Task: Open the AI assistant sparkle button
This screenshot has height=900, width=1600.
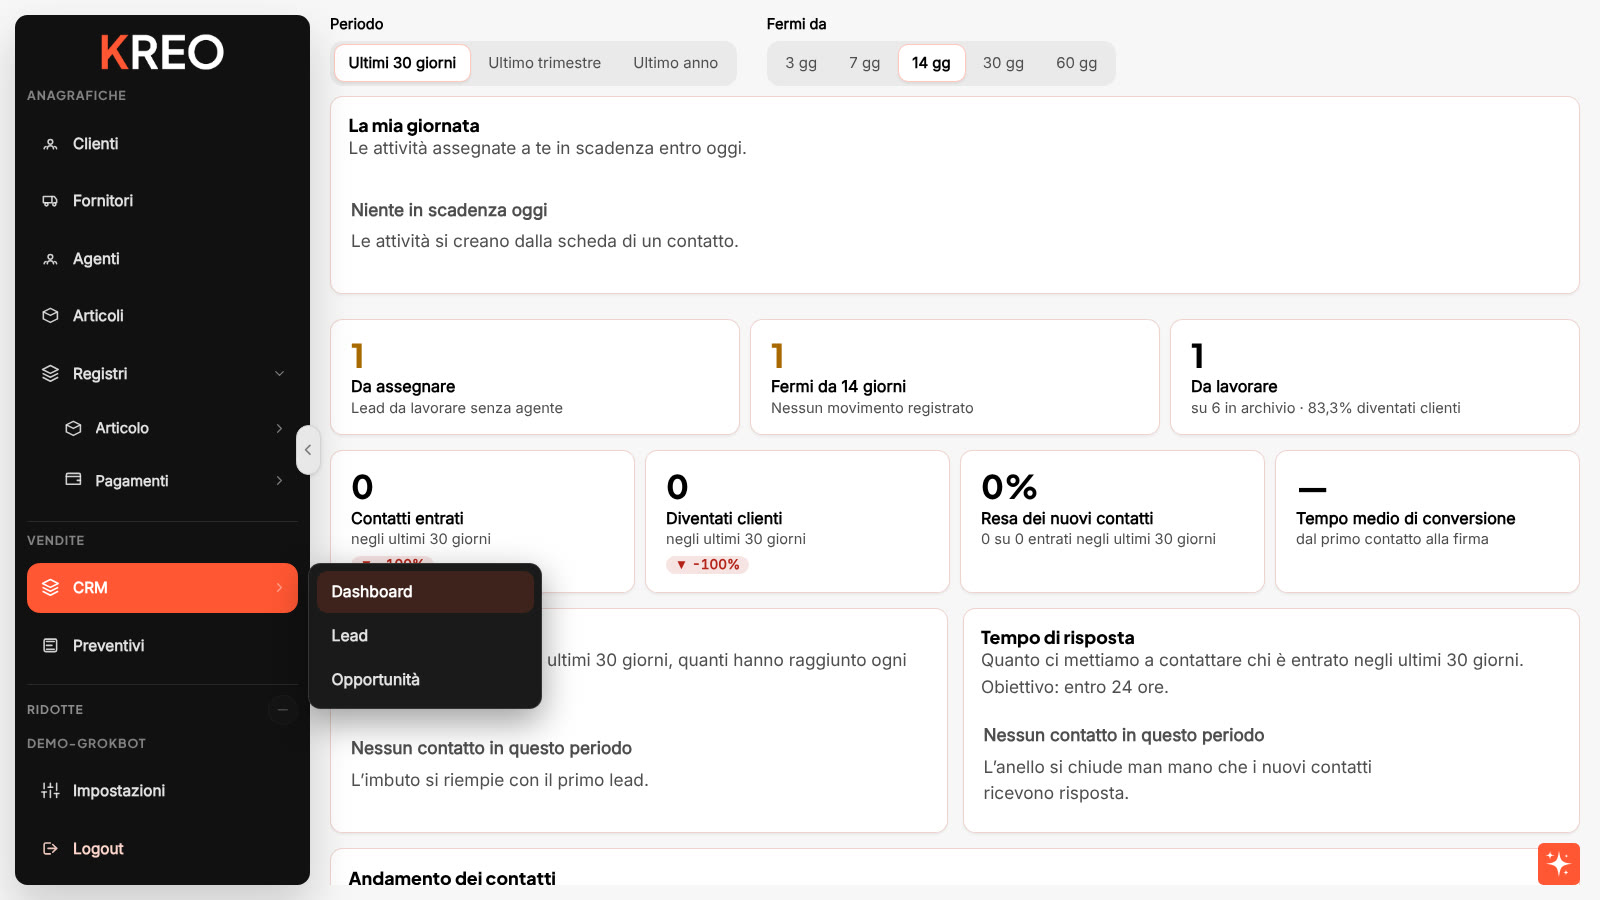Action: click(x=1559, y=864)
